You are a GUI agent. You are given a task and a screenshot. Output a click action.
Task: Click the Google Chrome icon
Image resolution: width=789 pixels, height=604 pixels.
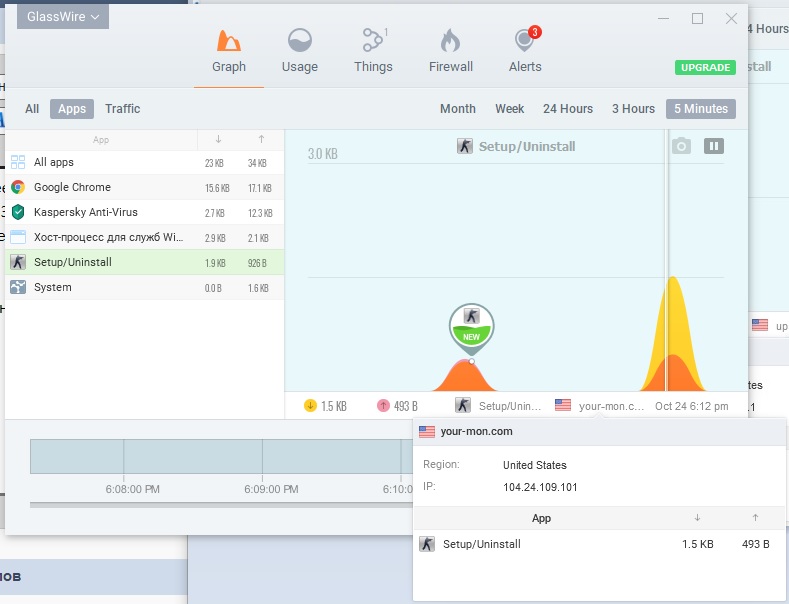18,187
